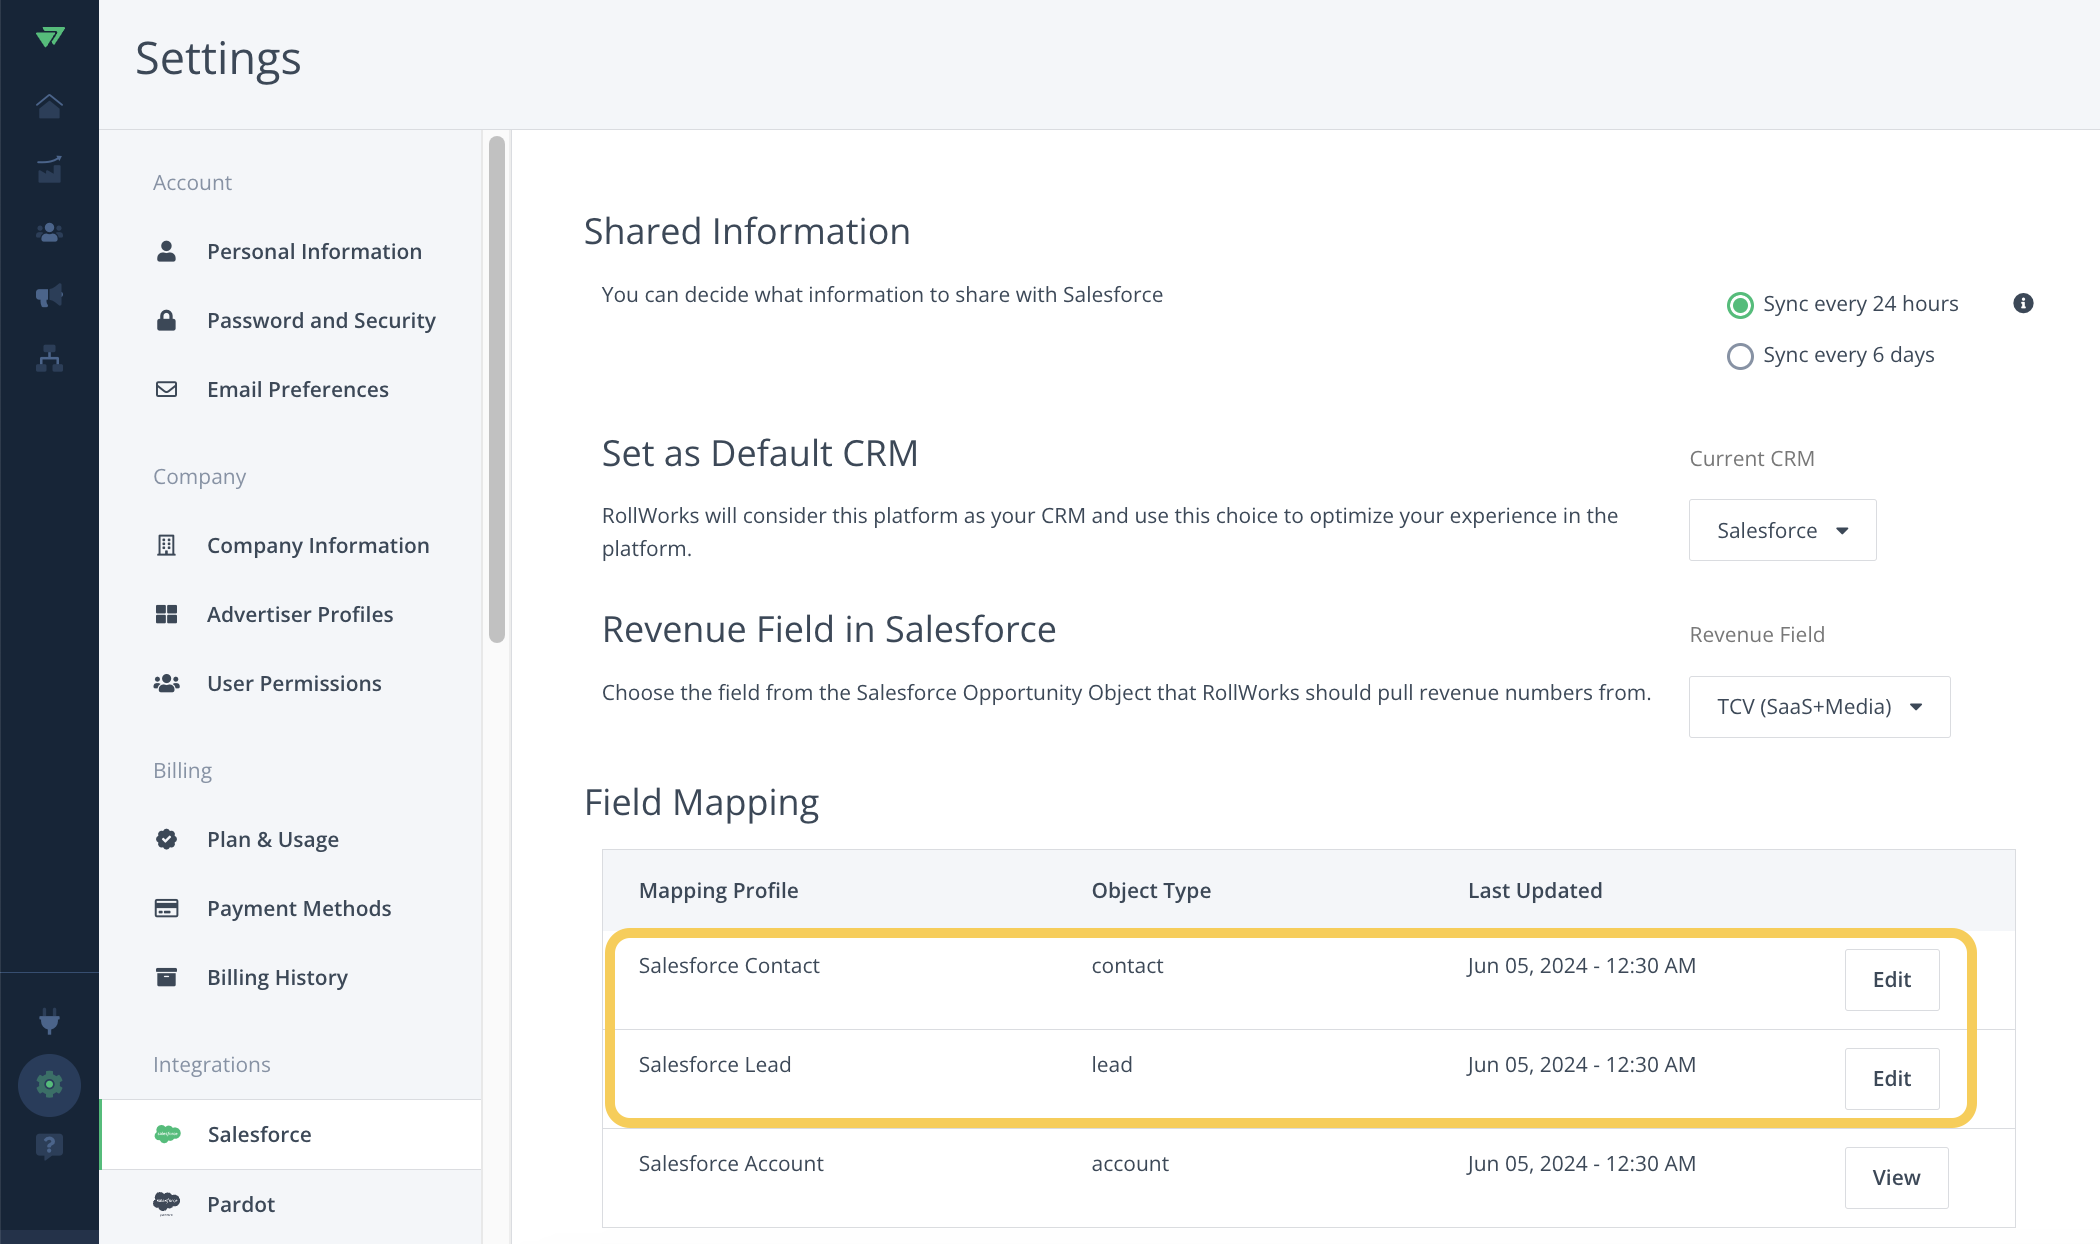Open the Current CRM Salesforce dropdown
This screenshot has width=2100, height=1244.
1782,530
